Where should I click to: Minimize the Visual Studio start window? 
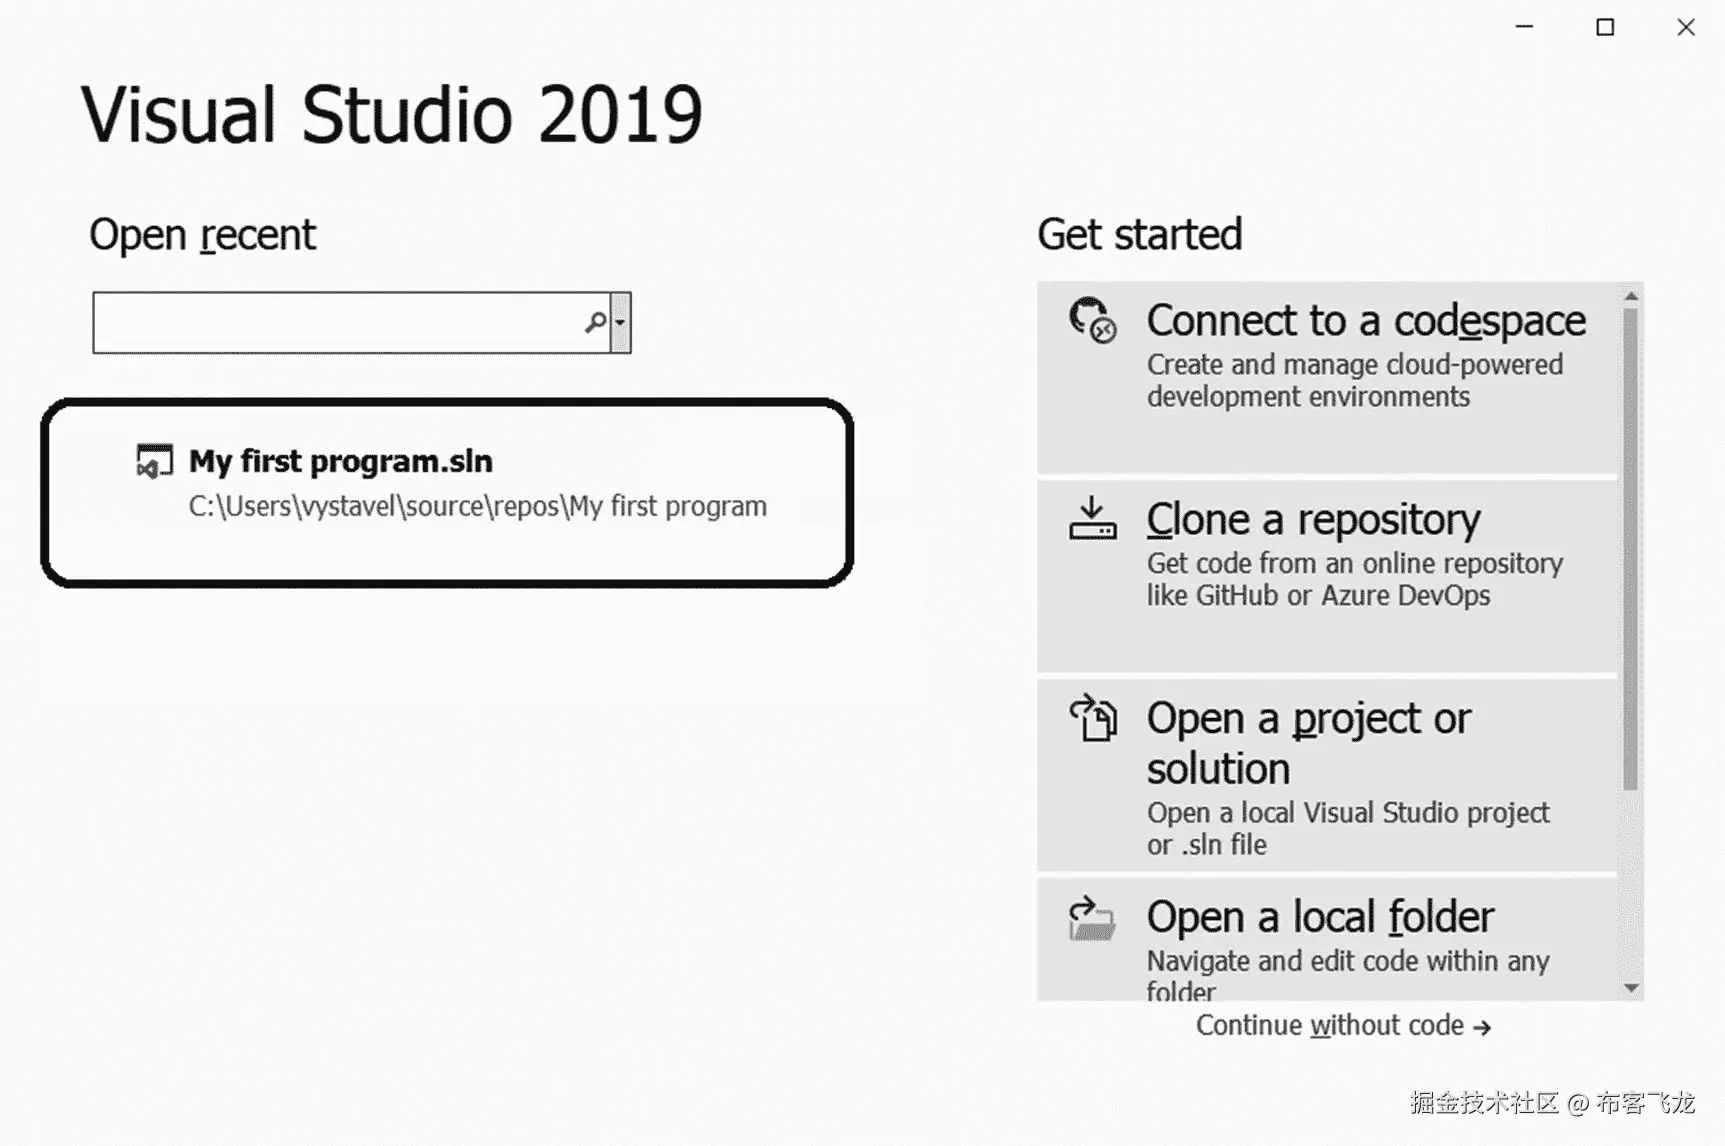[x=1524, y=28]
